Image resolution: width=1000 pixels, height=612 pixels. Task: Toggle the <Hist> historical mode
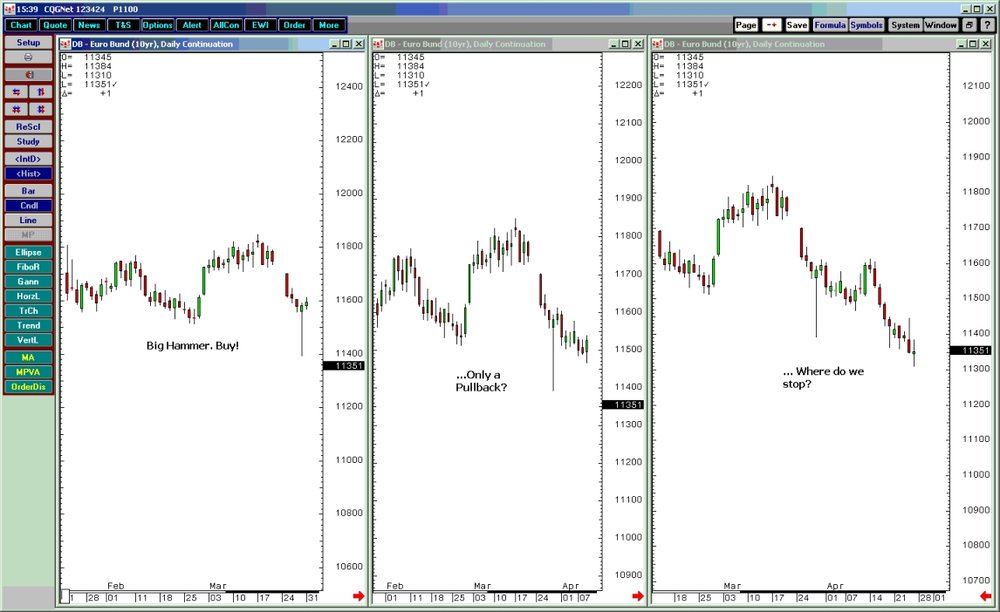[x=28, y=173]
